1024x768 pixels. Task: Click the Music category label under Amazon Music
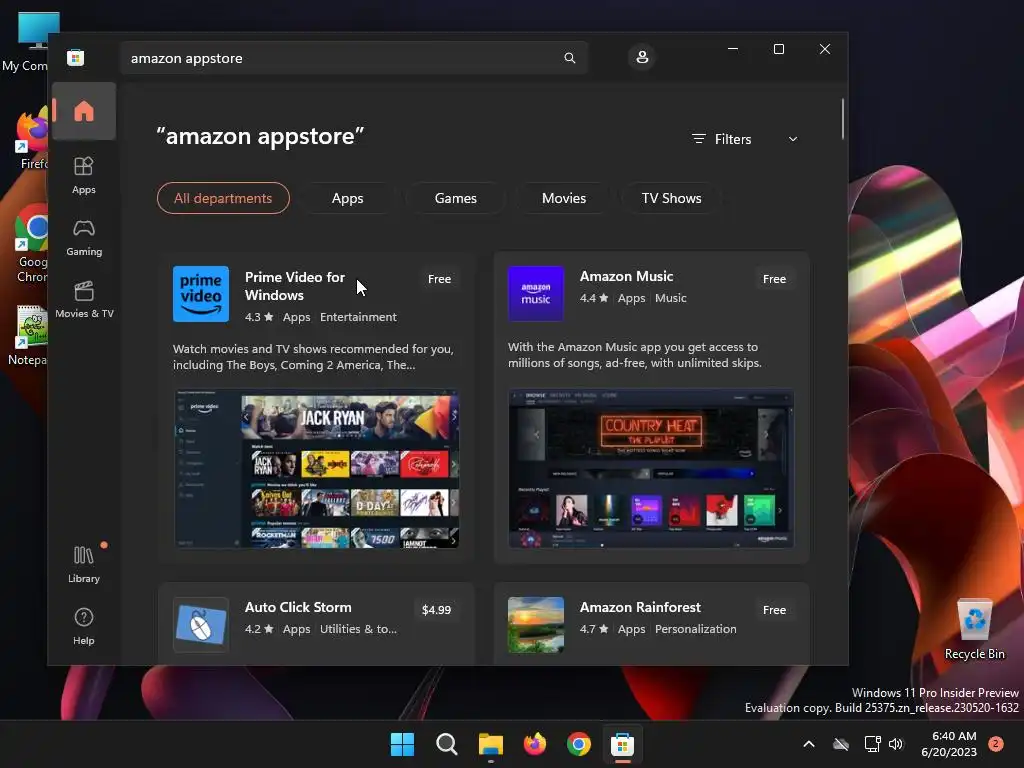pos(671,298)
